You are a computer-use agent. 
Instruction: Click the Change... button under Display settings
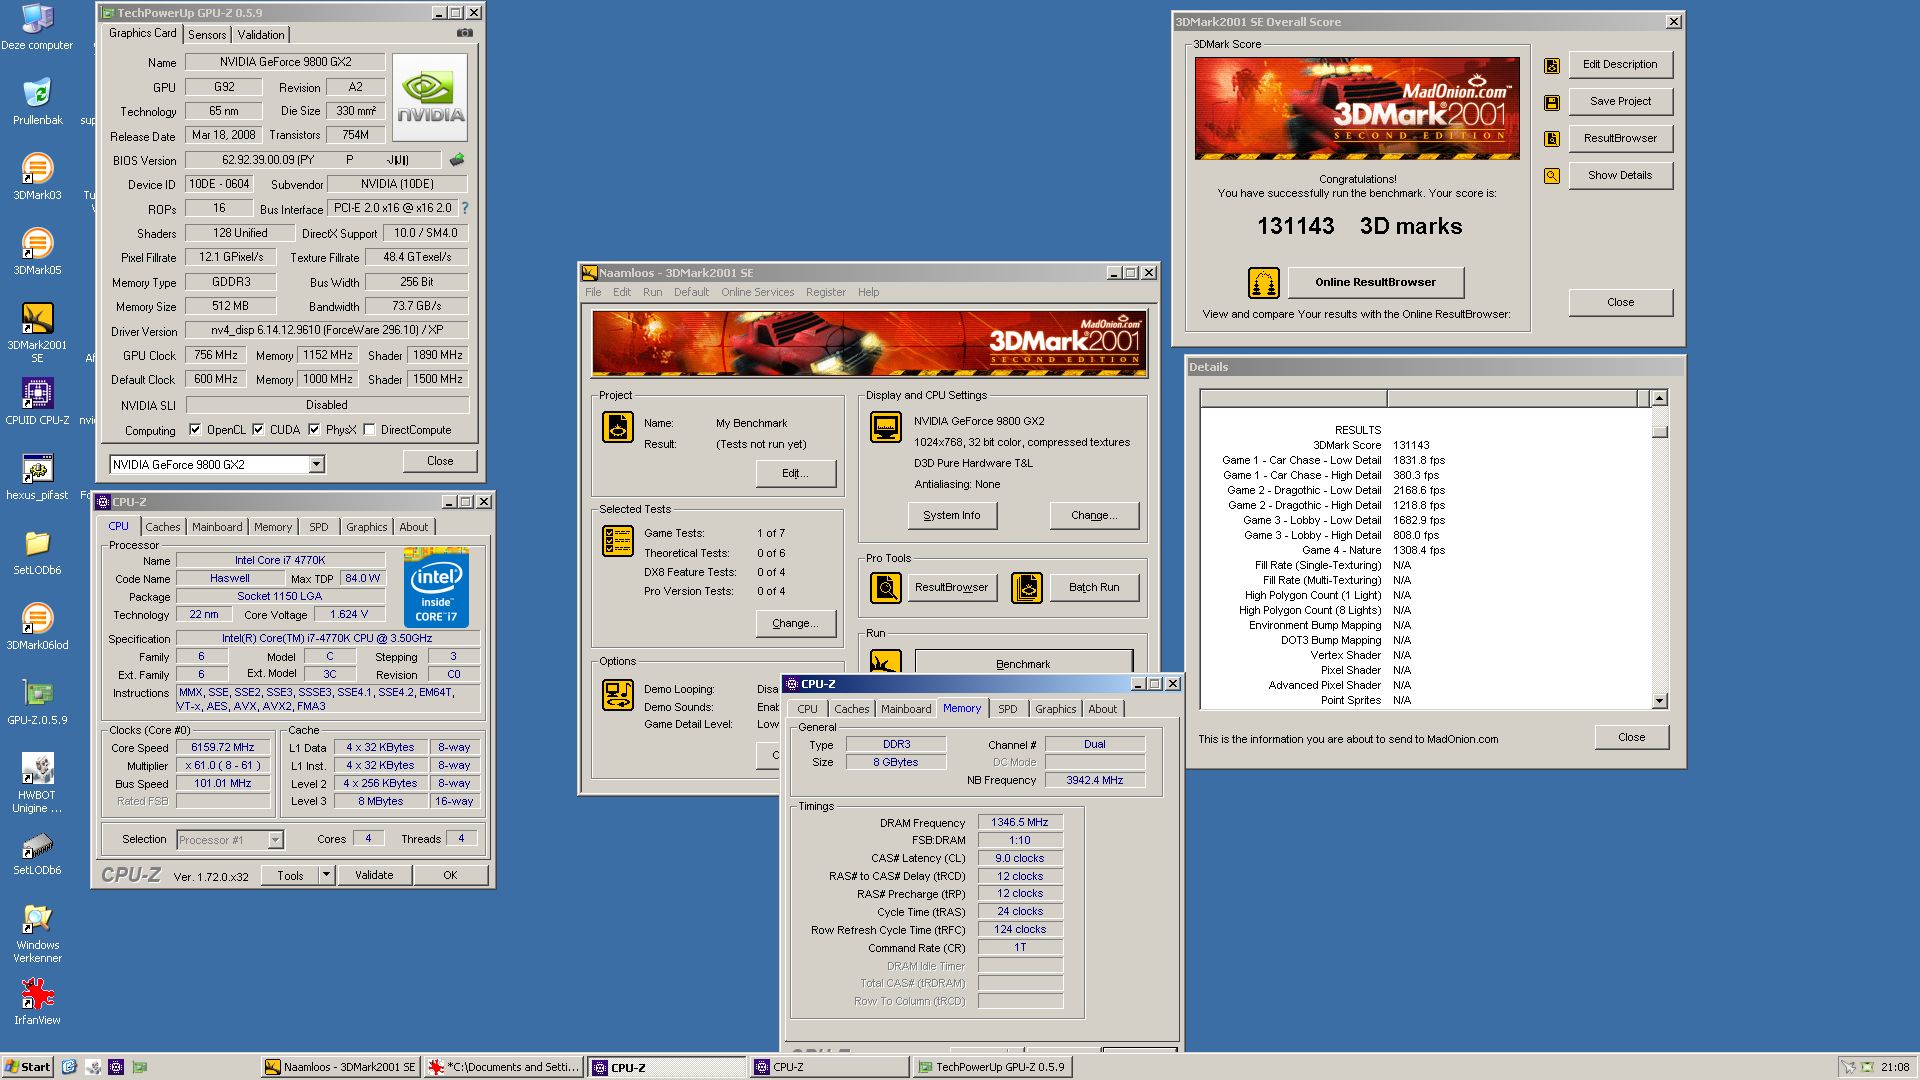click(x=1094, y=515)
